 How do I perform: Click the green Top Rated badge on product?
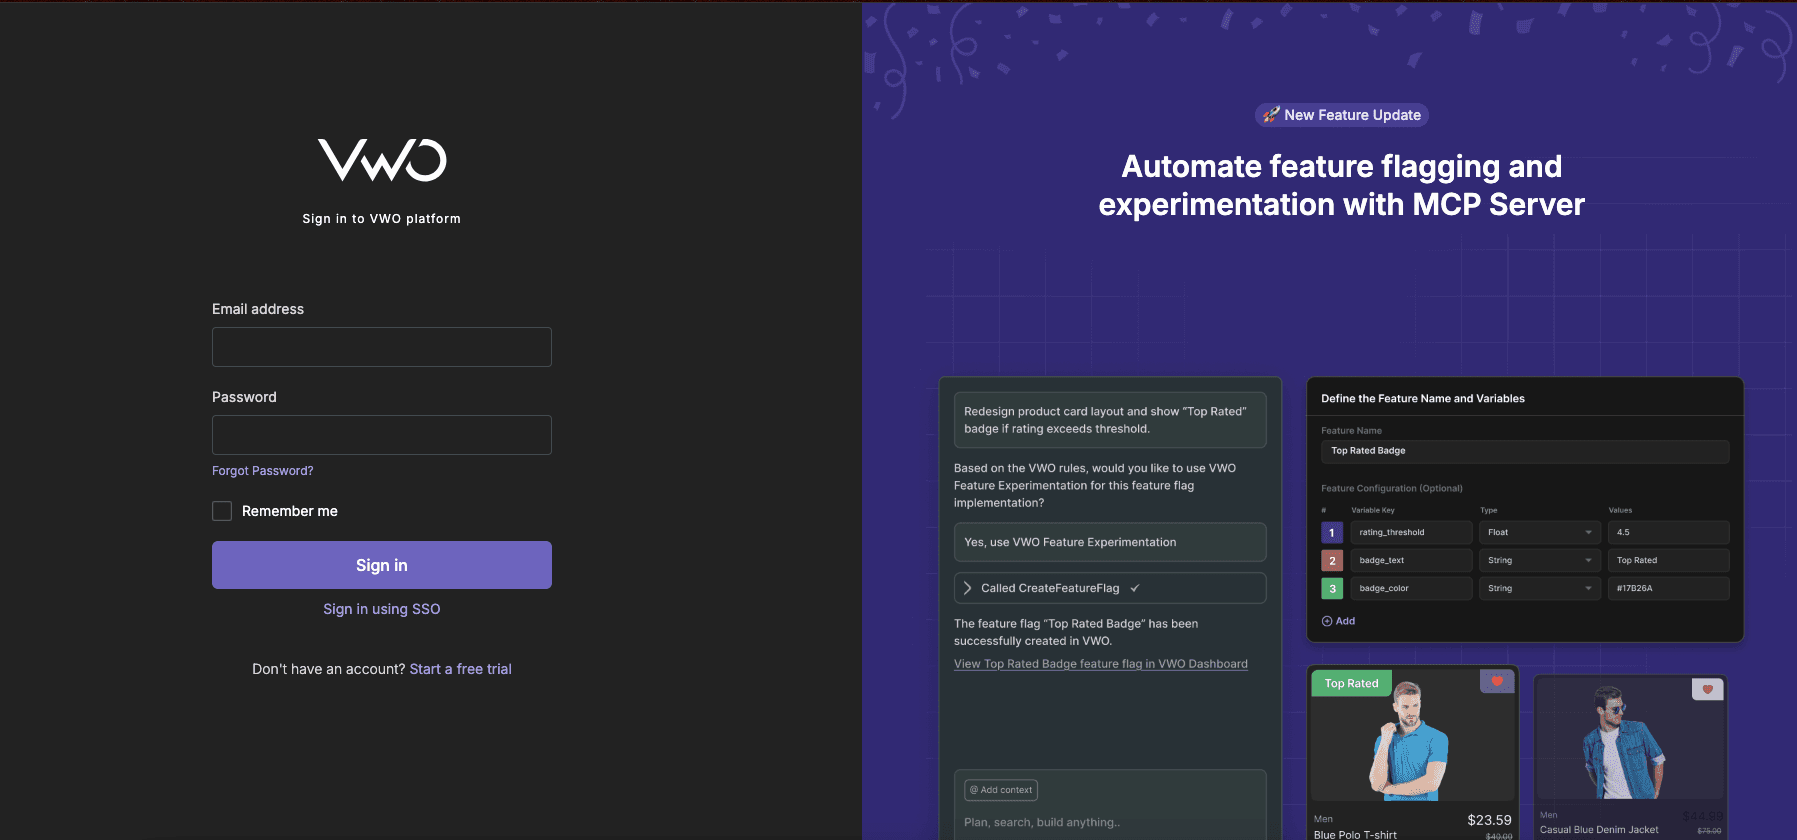pyautogui.click(x=1351, y=684)
